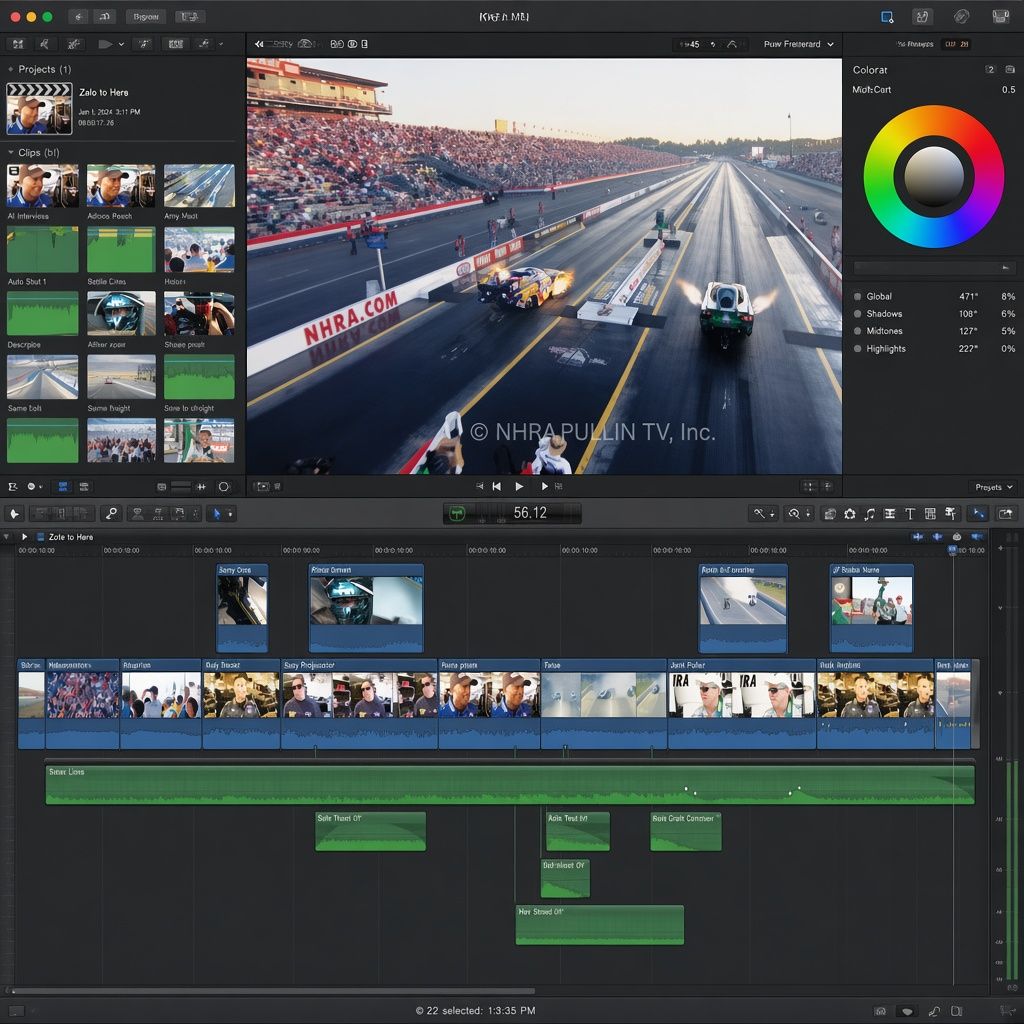The width and height of the screenshot is (1024, 1024).
Task: Click the circle icon in browser footer
Action: pos(224,487)
